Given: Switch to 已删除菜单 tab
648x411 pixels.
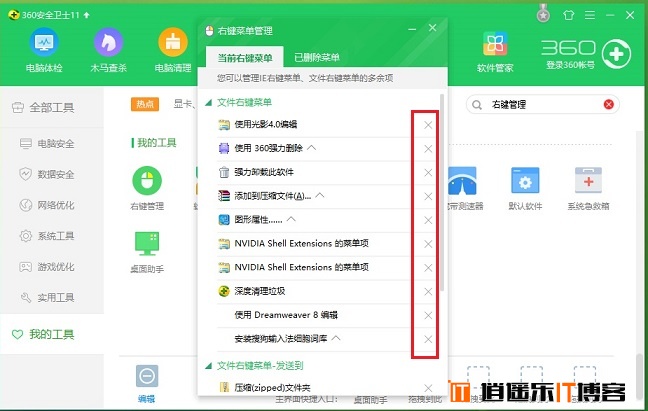Looking at the screenshot, I should 317,57.
